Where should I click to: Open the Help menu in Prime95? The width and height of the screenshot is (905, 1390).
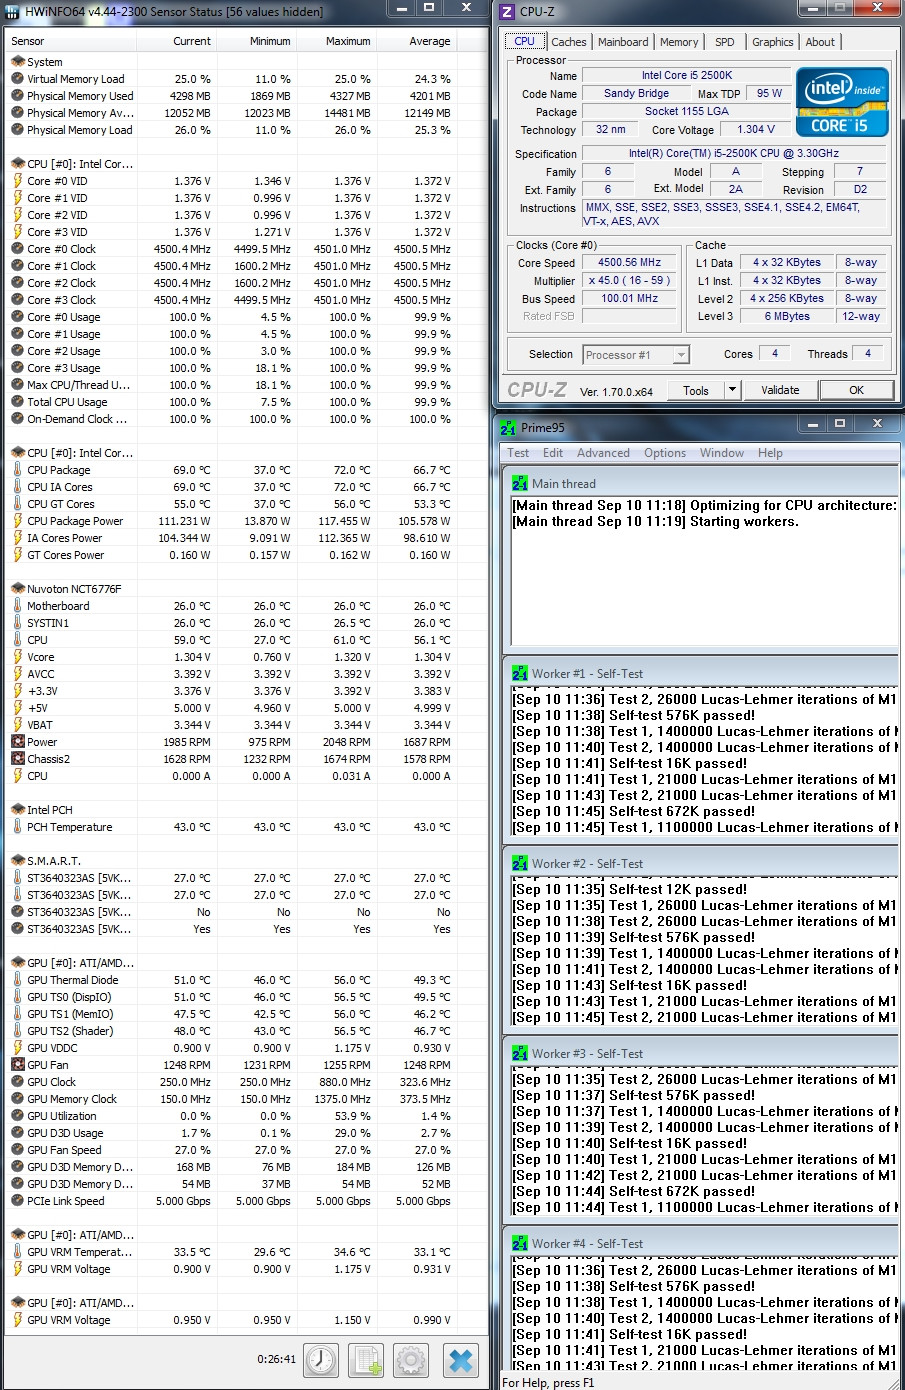click(x=770, y=453)
